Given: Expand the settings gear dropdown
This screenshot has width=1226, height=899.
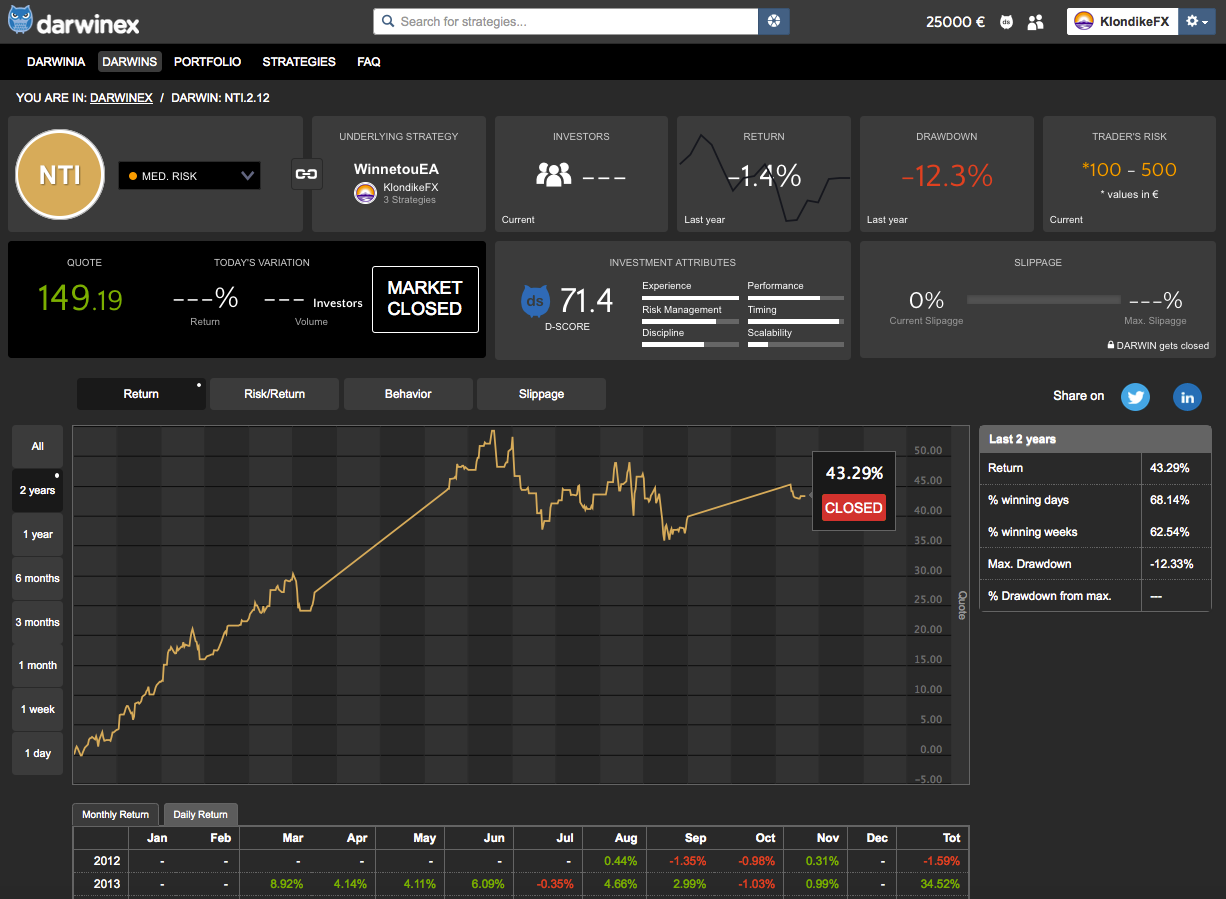Looking at the screenshot, I should point(1196,21).
